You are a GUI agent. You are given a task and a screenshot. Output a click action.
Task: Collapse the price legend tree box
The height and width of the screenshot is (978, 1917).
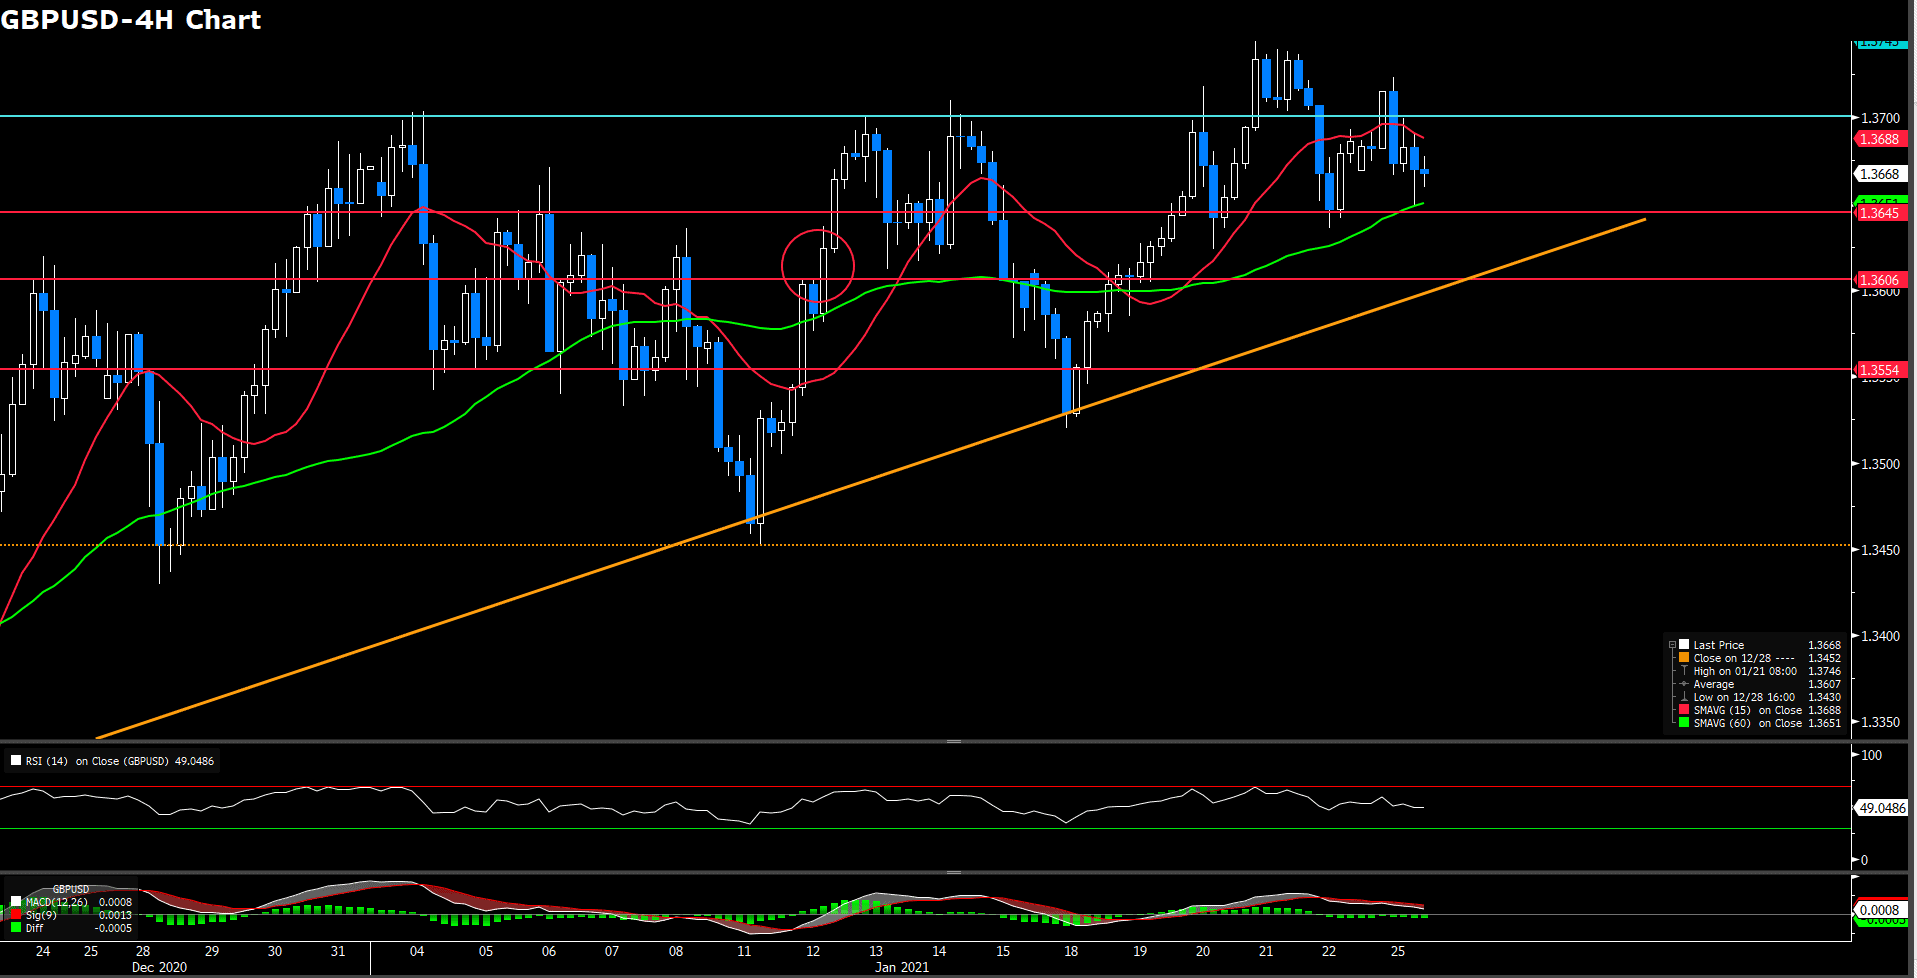(1672, 645)
